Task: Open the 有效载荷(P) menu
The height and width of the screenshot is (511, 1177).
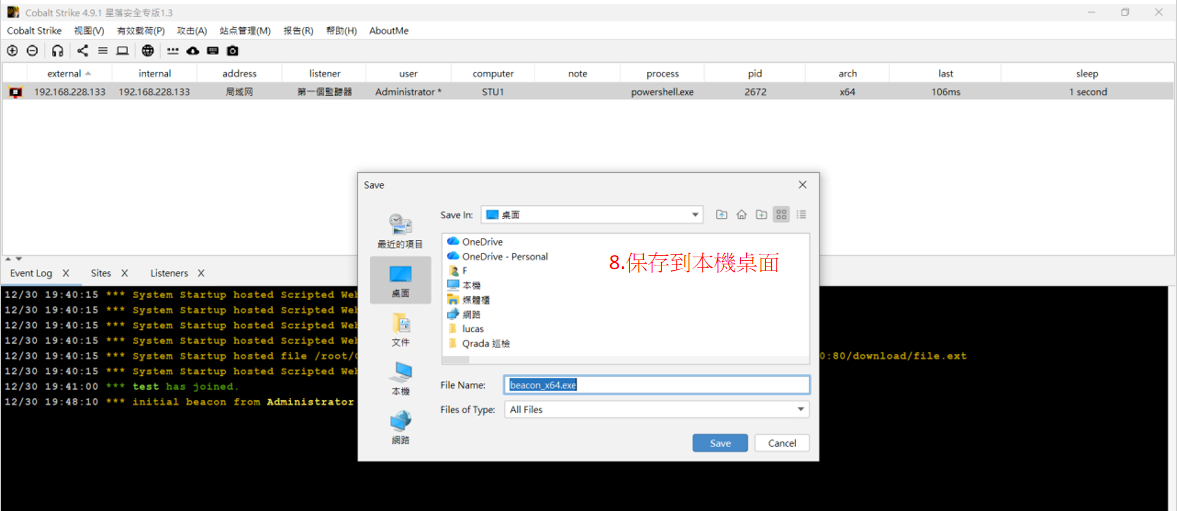Action: (x=140, y=31)
